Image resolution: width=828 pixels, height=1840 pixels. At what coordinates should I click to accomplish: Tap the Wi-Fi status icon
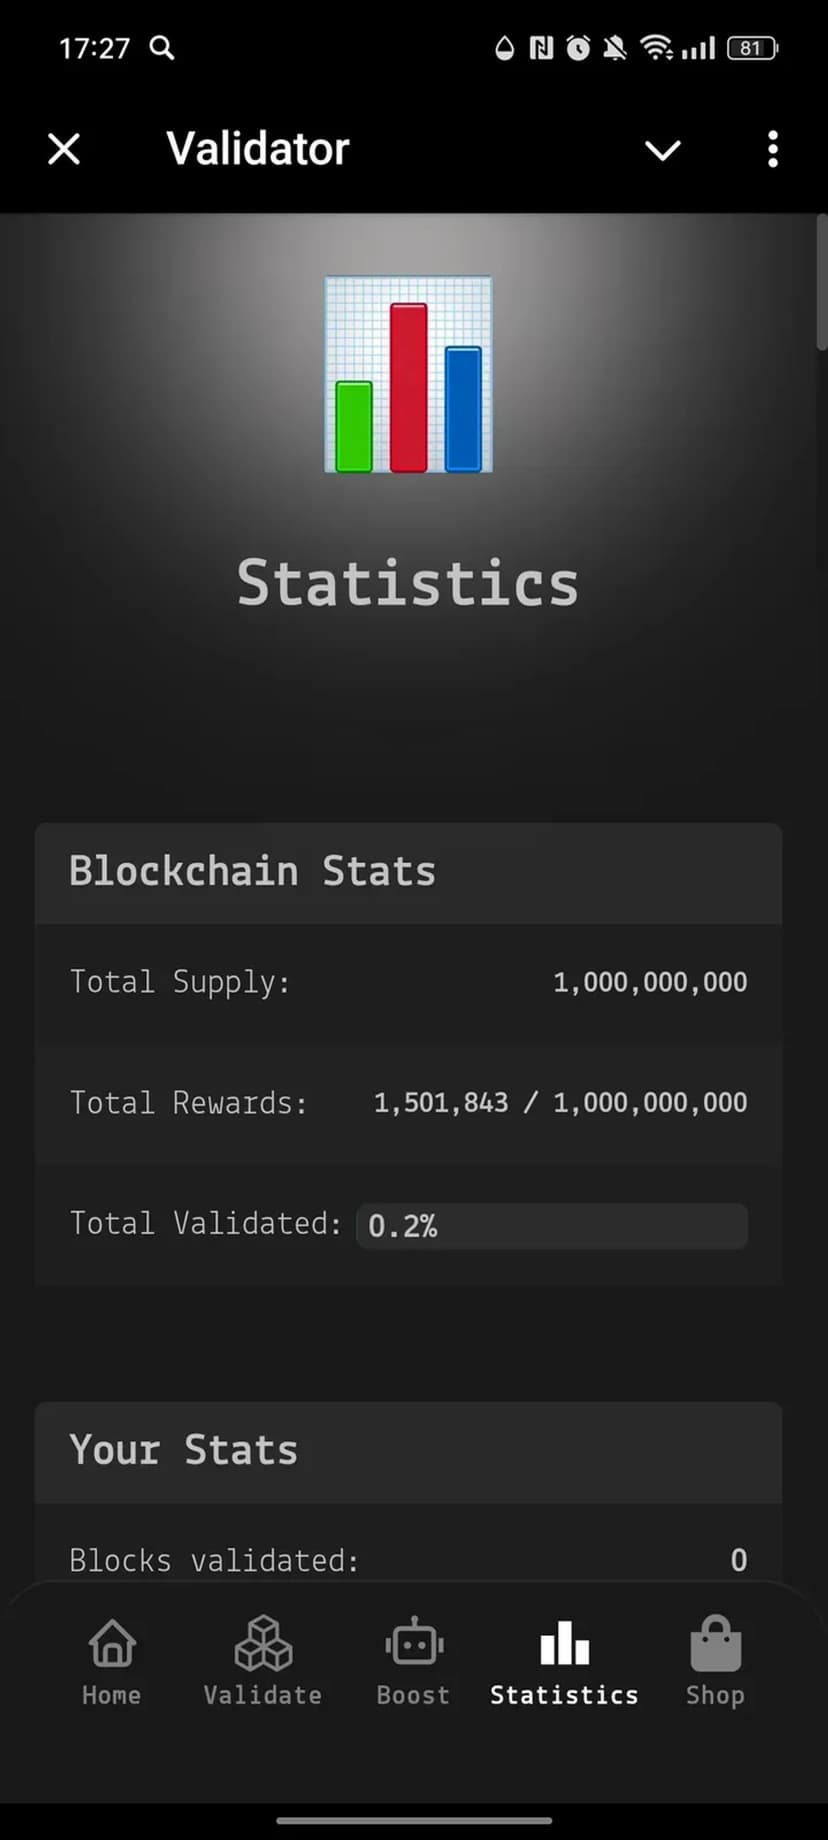pos(656,48)
